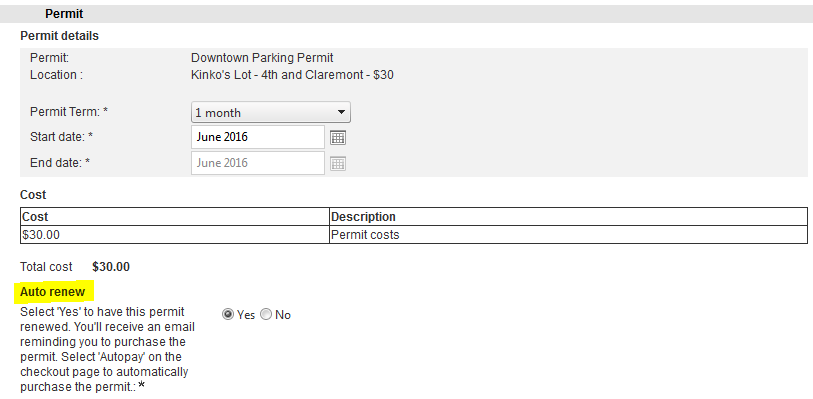Select the 'Permit costs' table cell

tap(568, 235)
